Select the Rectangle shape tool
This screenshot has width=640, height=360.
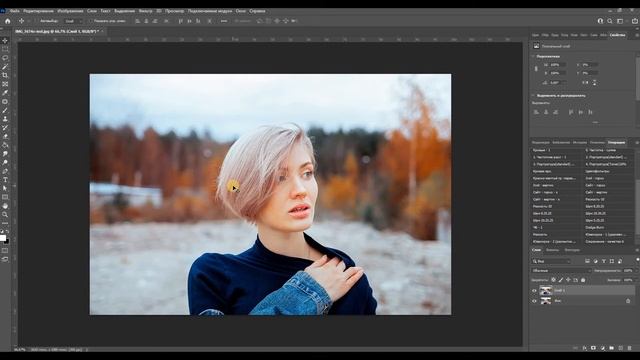pyautogui.click(x=5, y=197)
